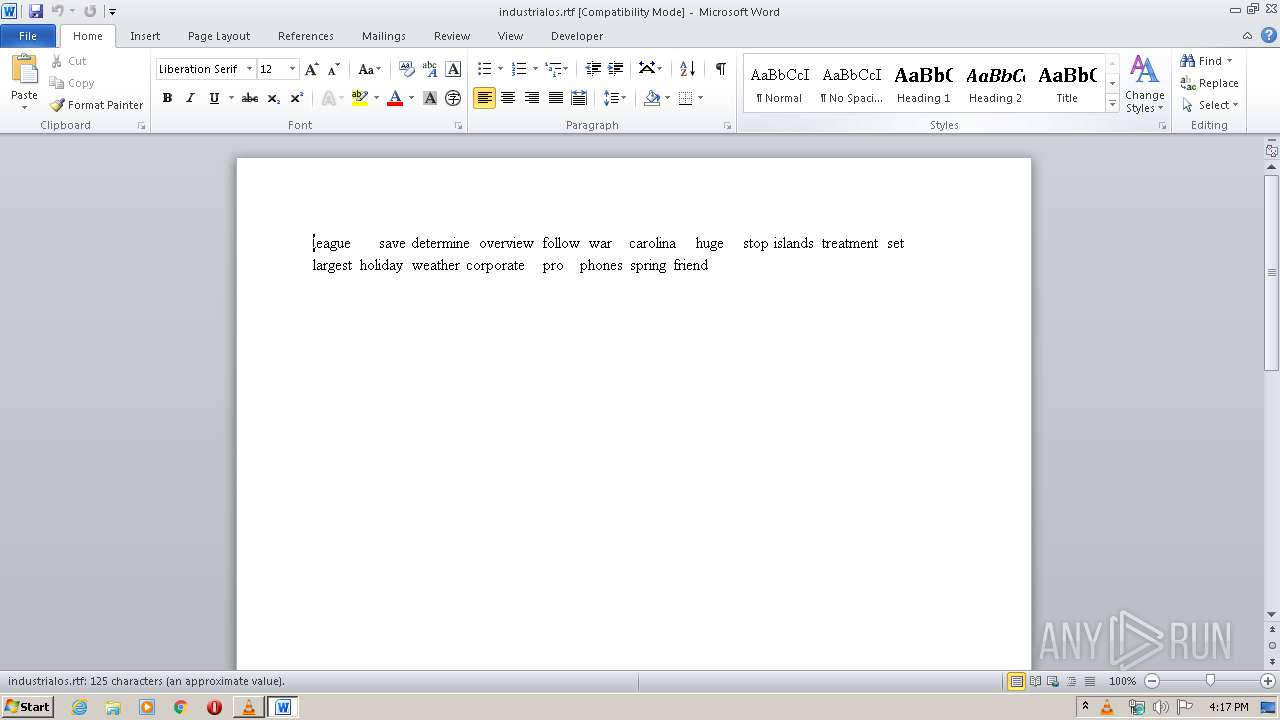Click the zoom slider handle
Viewport: 1280px width, 720px height.
tap(1210, 681)
